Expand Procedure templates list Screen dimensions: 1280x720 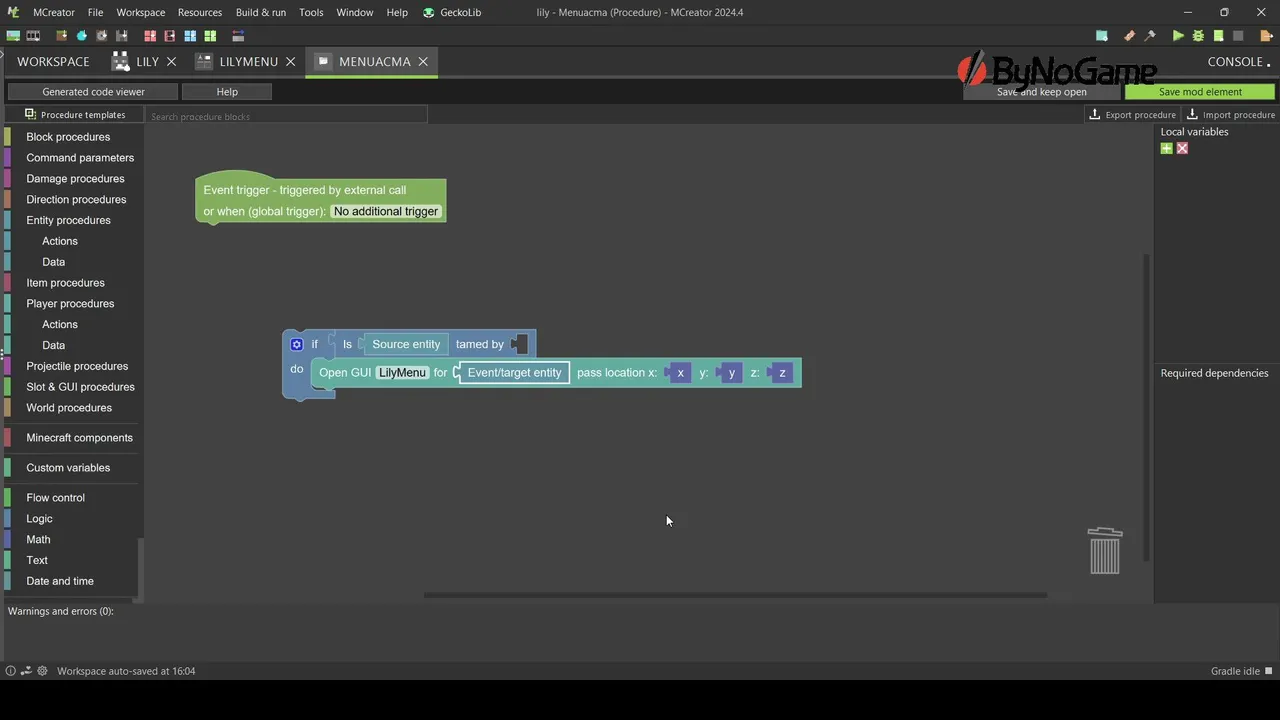75,114
